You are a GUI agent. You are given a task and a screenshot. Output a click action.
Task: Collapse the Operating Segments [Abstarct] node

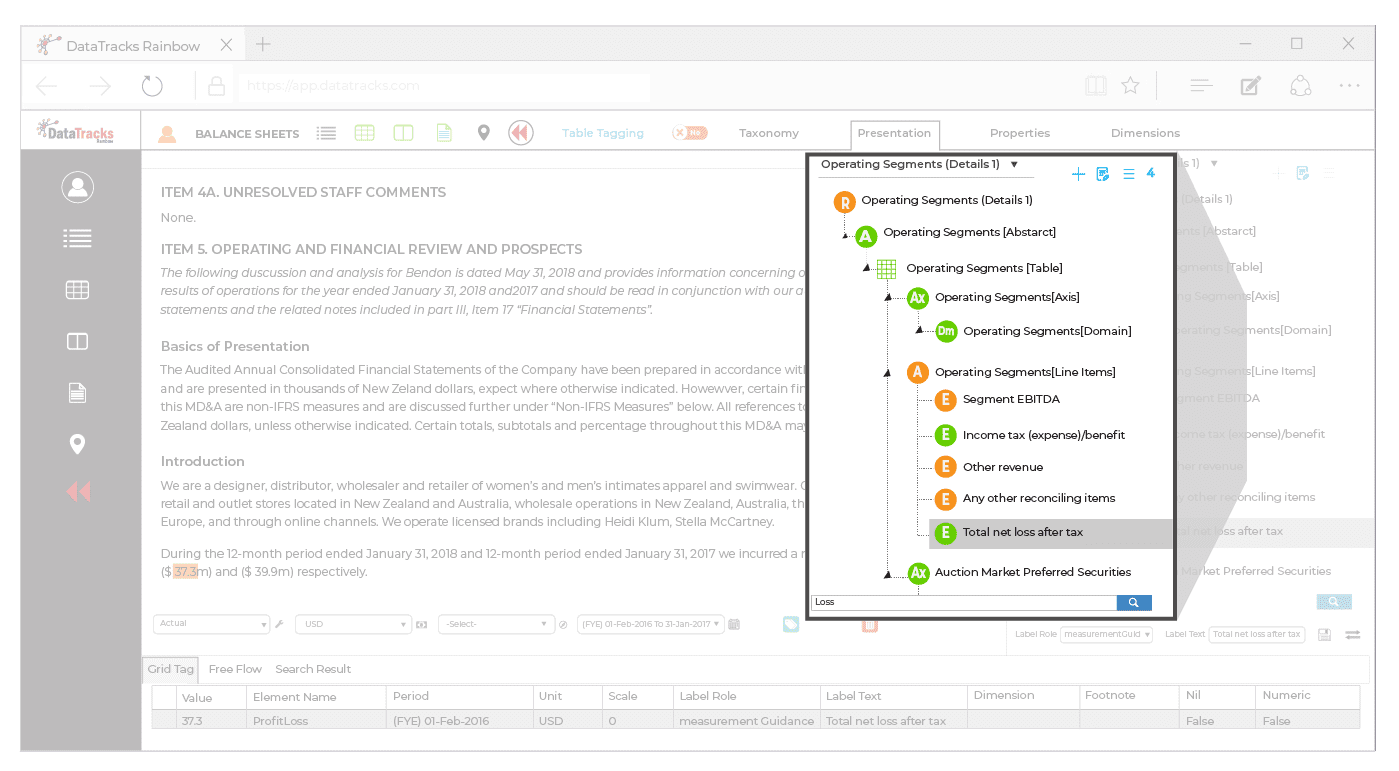845,237
